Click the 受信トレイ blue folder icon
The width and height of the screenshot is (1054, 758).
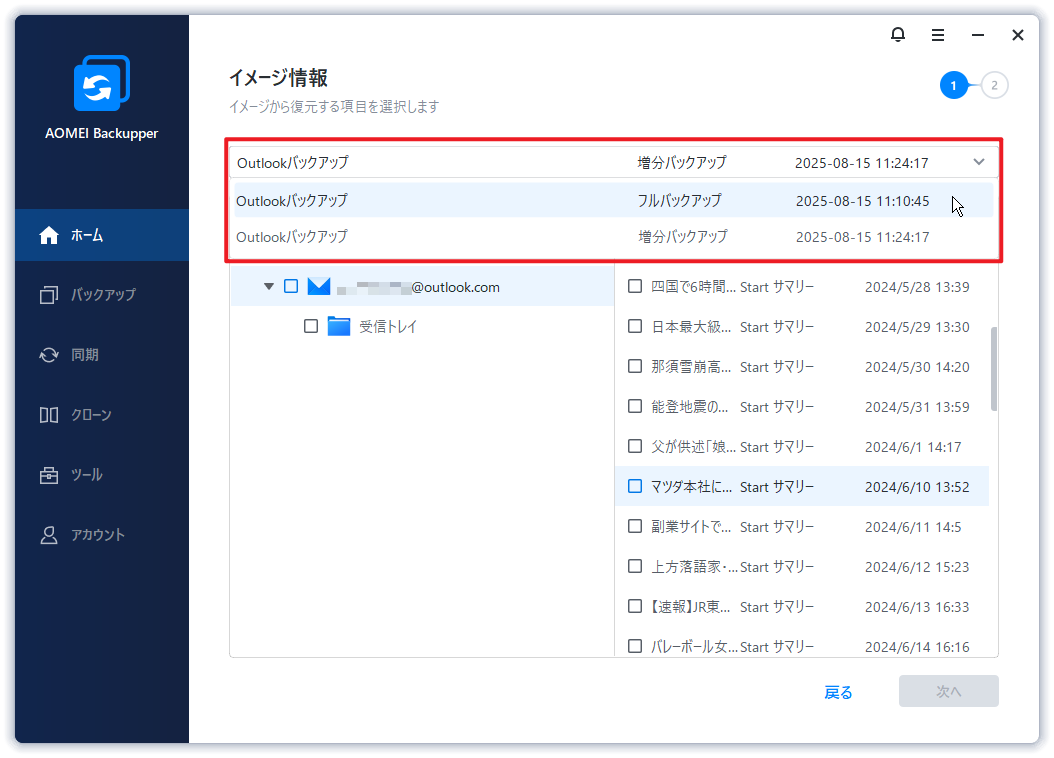[x=339, y=326]
